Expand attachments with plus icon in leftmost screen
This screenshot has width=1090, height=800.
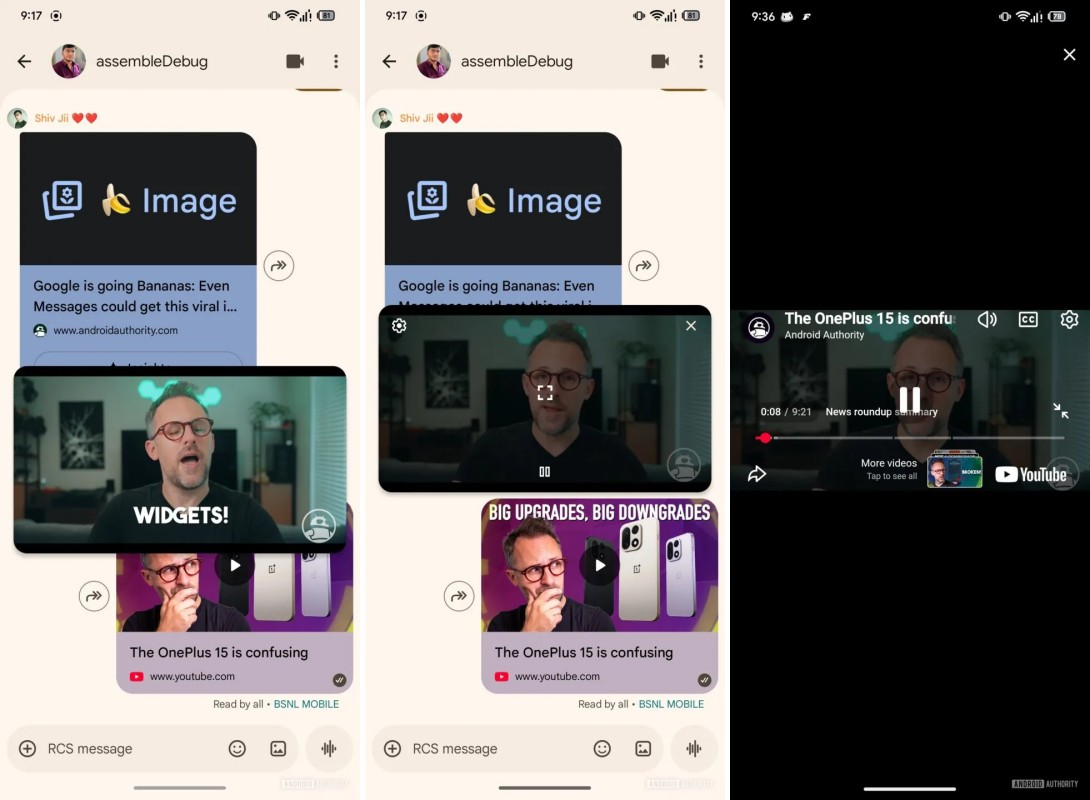point(28,749)
